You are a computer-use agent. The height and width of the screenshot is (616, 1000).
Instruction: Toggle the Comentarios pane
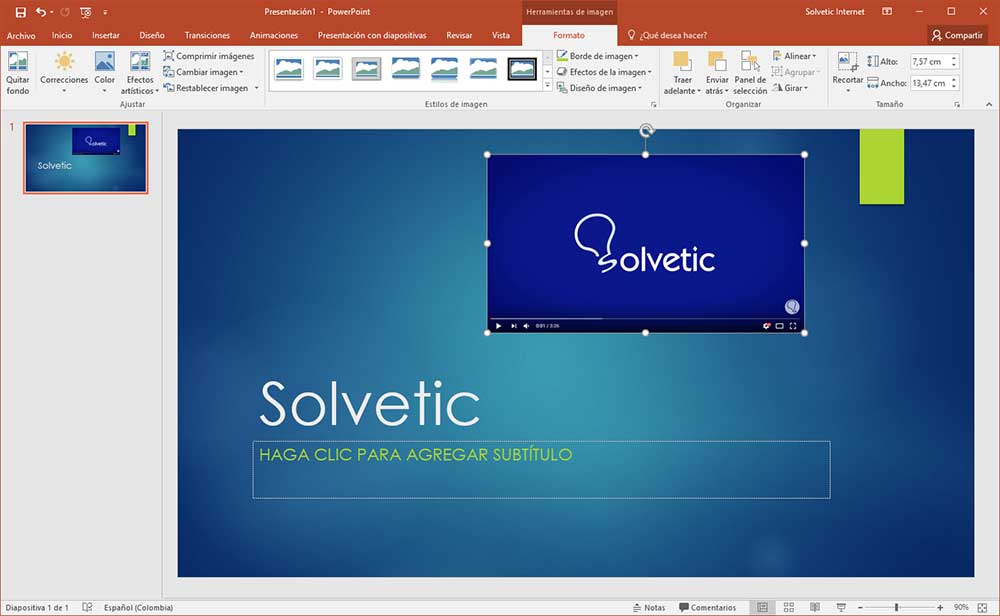[x=707, y=608]
